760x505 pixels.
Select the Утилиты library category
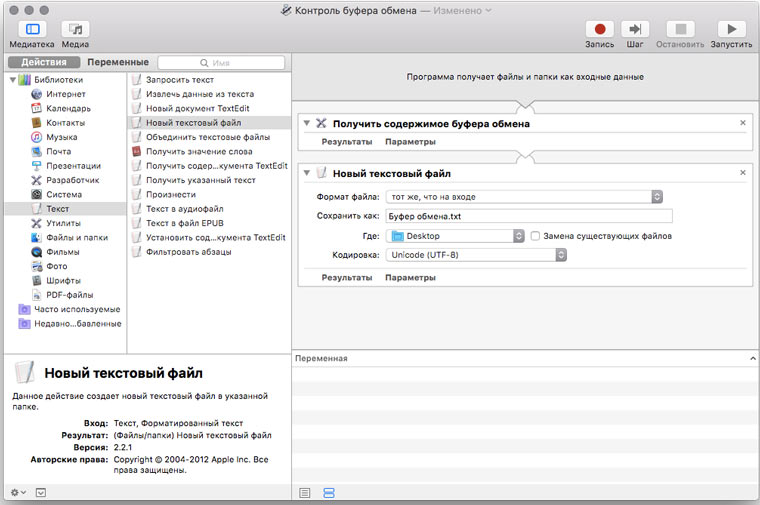coord(63,223)
